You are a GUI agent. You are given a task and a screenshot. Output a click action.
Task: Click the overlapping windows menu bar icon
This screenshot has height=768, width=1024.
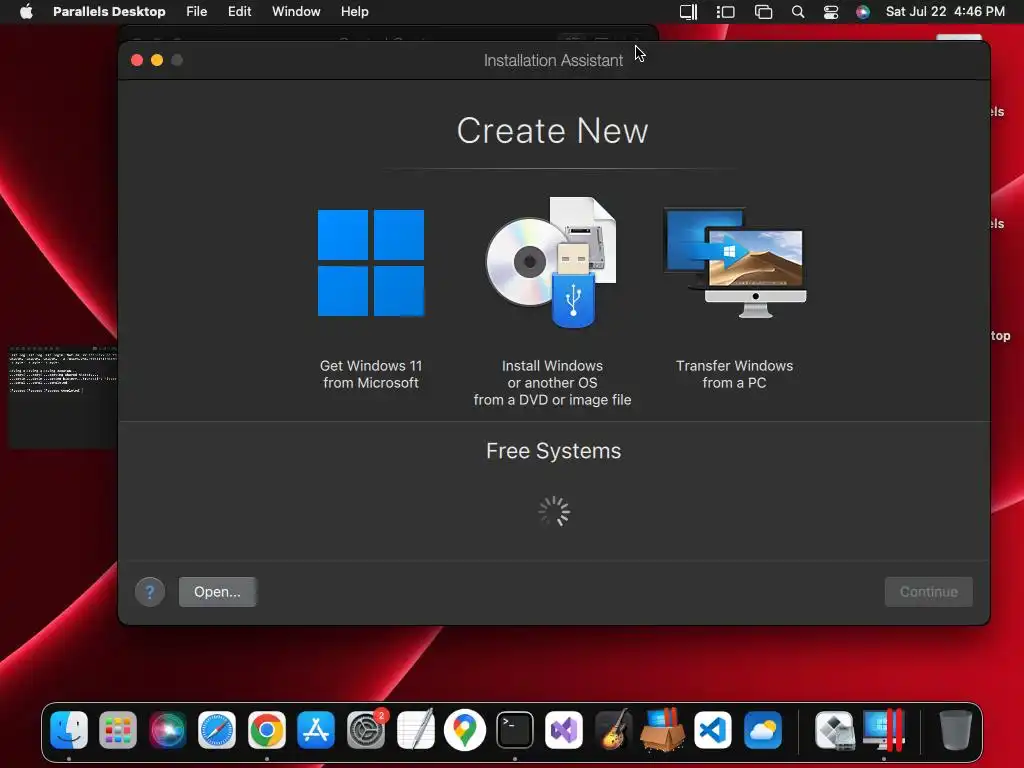click(x=763, y=12)
